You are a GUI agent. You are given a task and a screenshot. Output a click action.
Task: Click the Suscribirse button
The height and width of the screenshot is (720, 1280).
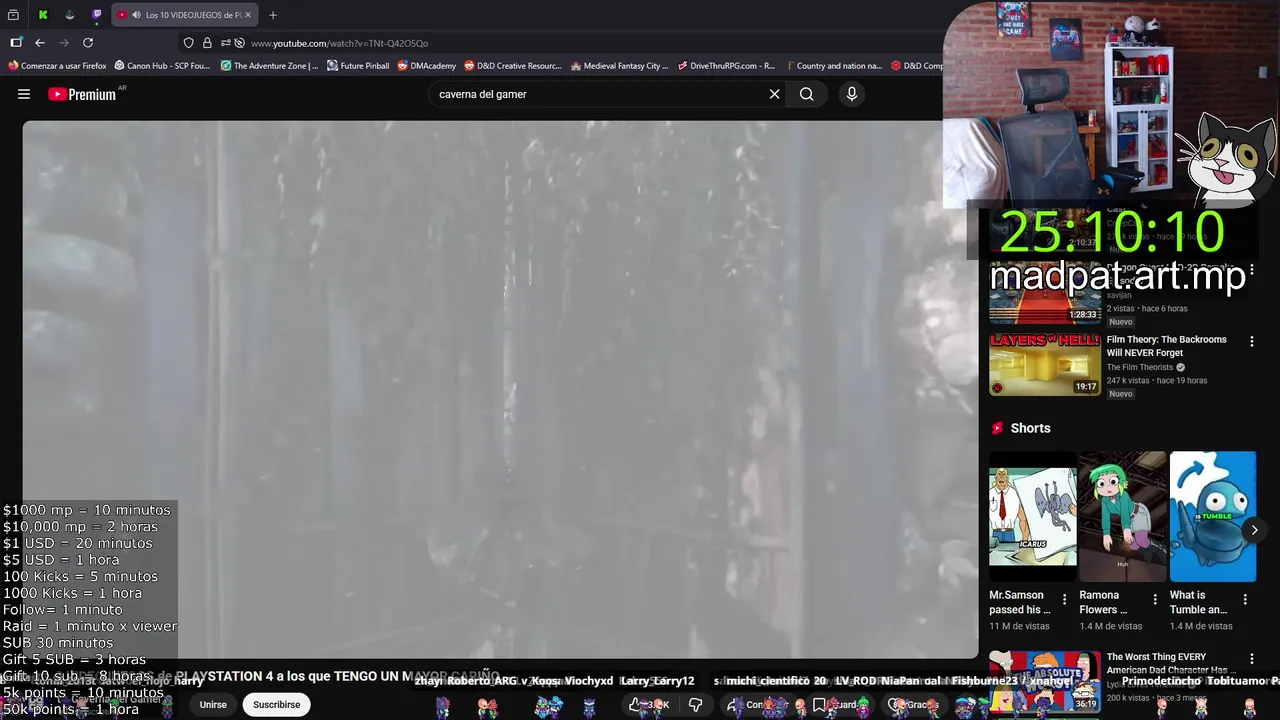(x=276, y=704)
